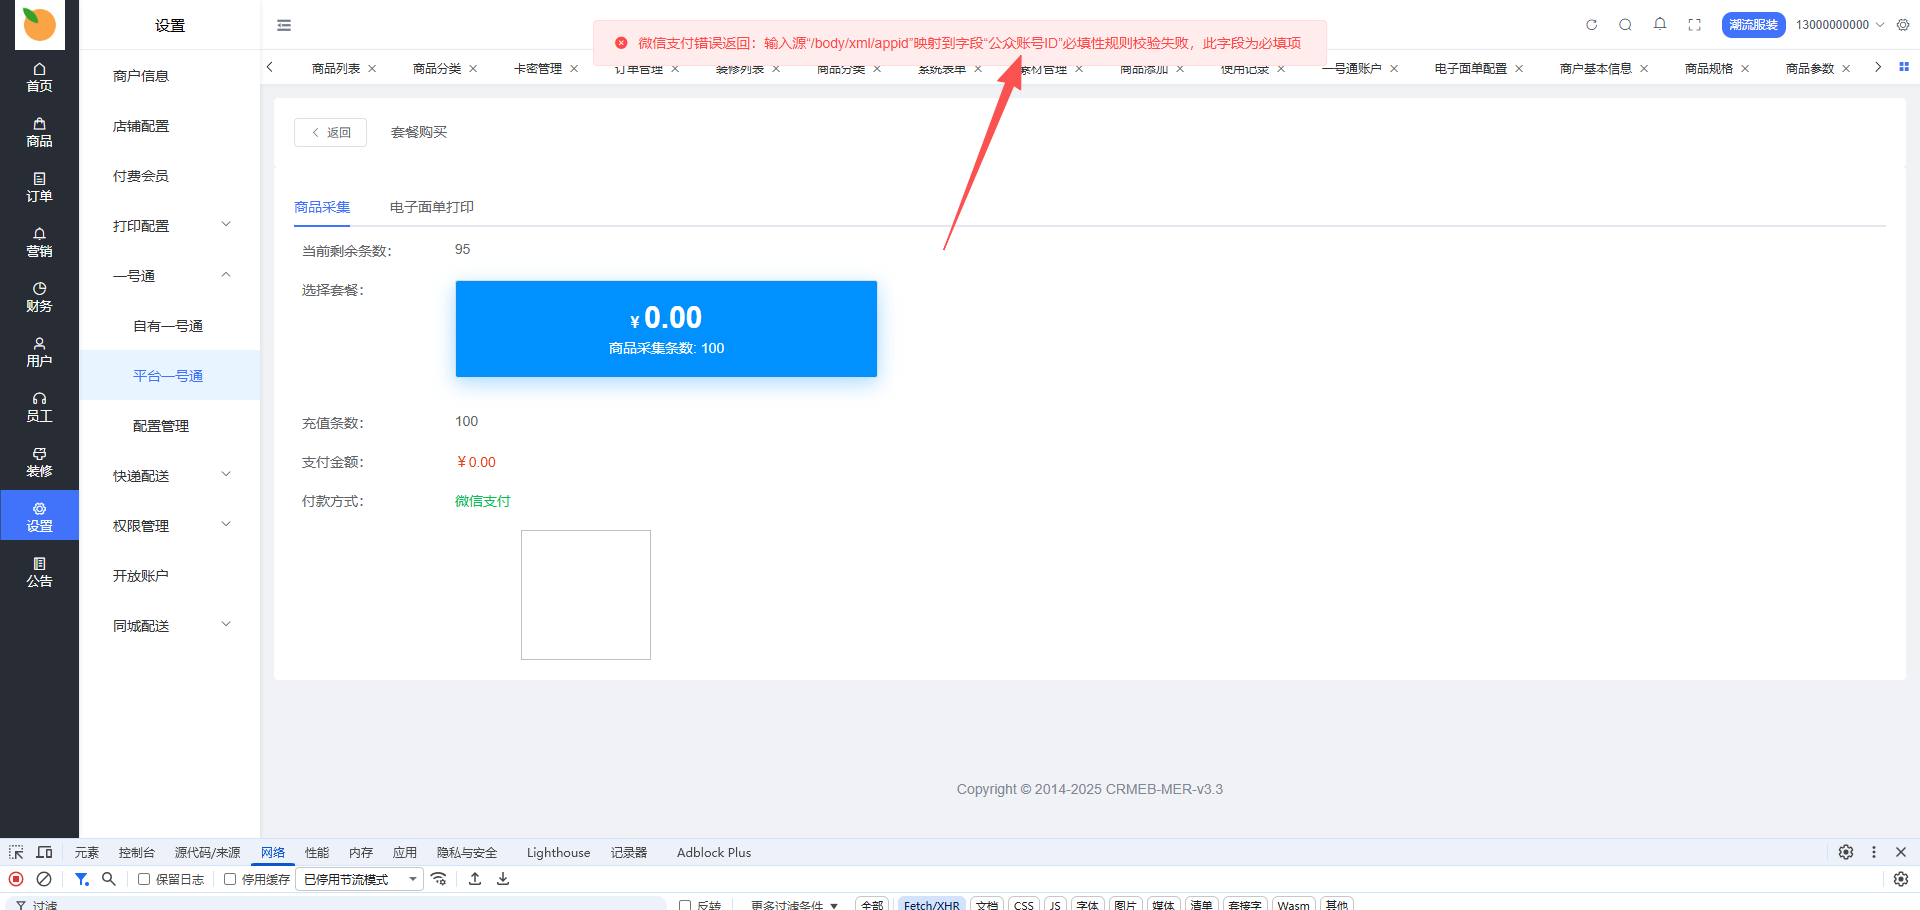
Task: Open the search icon in header
Action: click(1625, 25)
